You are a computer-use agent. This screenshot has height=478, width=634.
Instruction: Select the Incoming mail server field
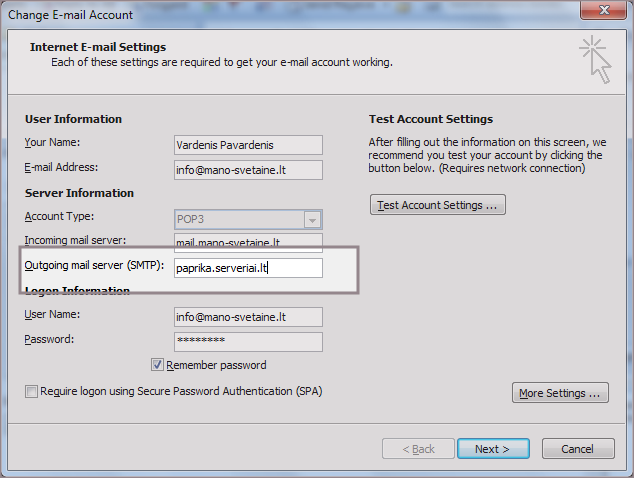247,241
